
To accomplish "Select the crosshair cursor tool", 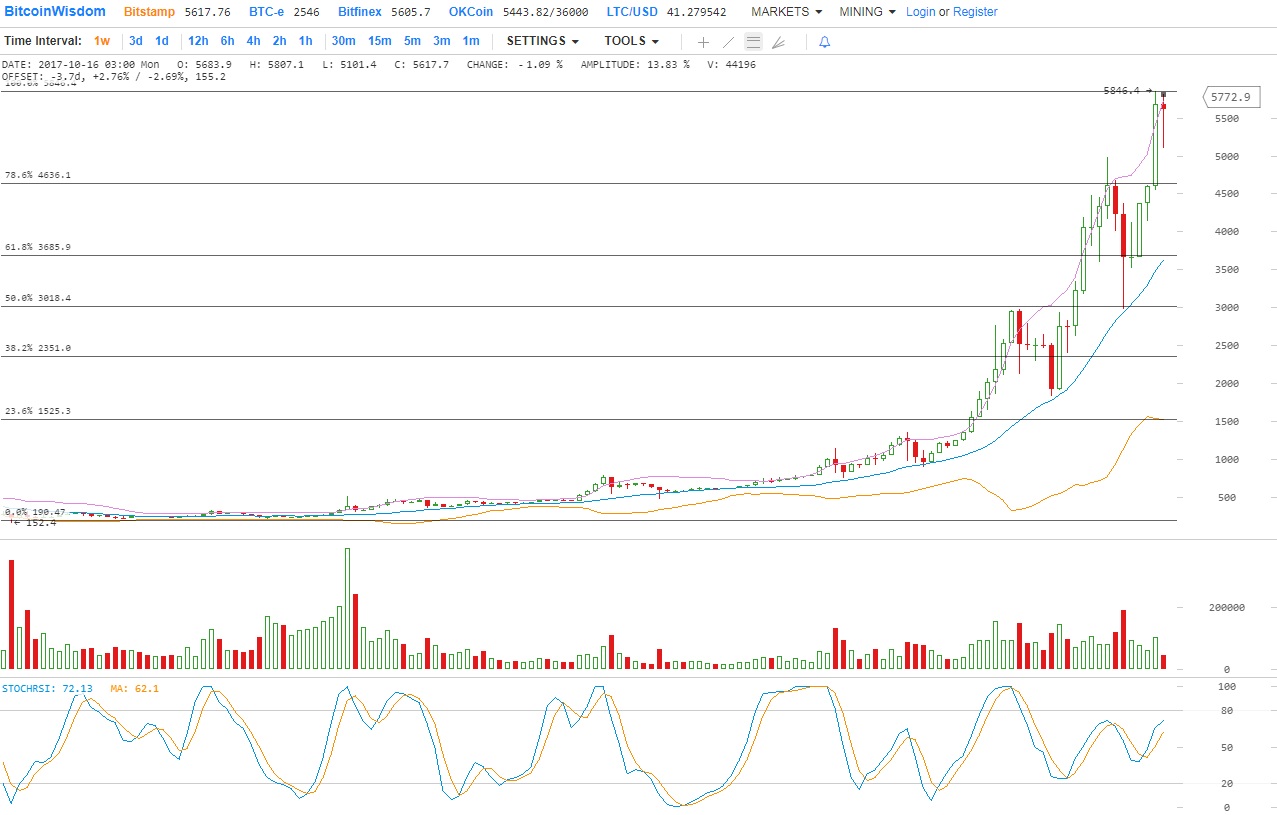I will (703, 42).
